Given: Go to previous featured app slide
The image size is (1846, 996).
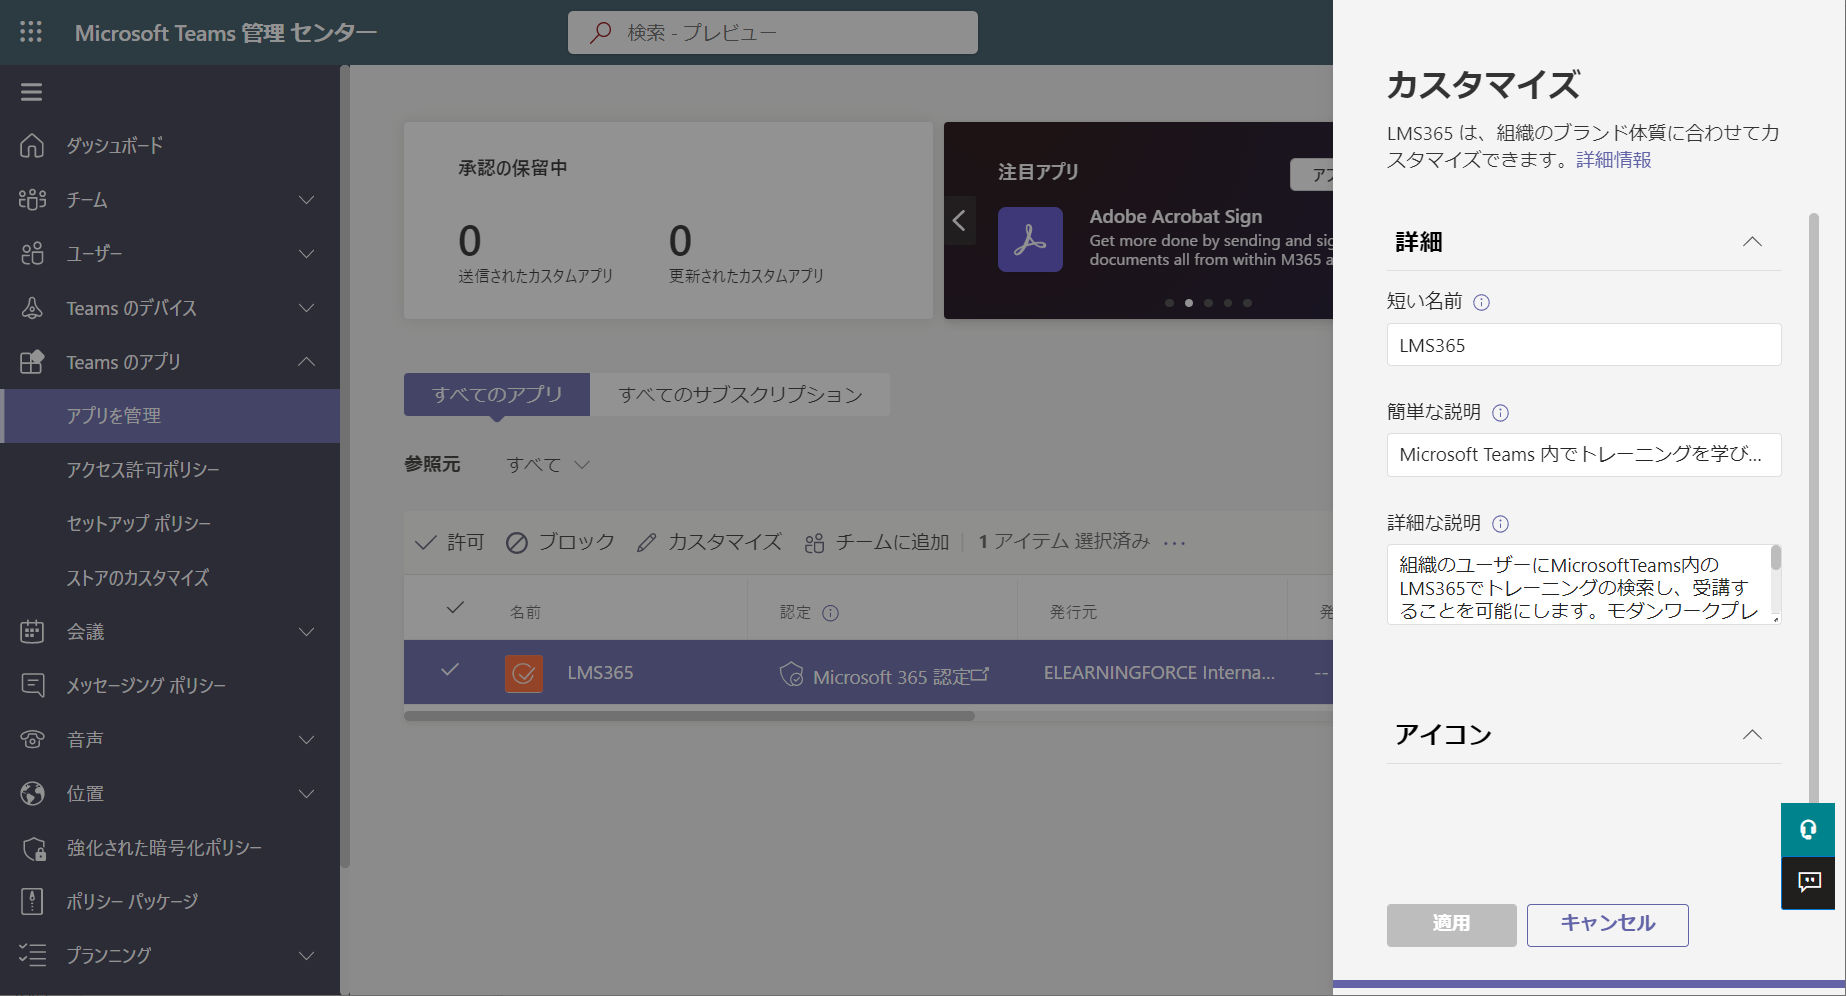Looking at the screenshot, I should [x=959, y=220].
